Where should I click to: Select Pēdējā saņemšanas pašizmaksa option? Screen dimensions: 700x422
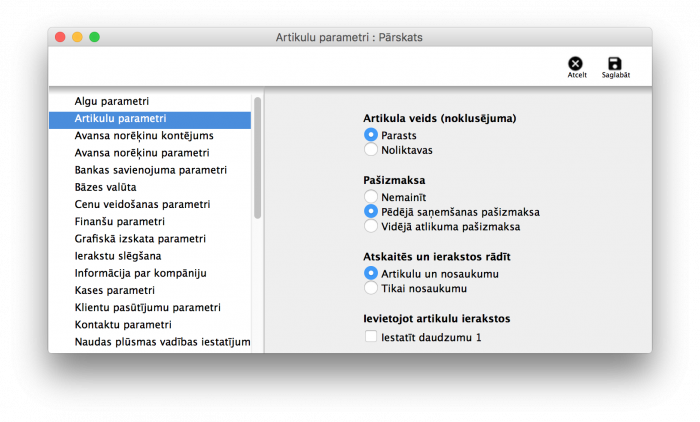pyautogui.click(x=371, y=211)
